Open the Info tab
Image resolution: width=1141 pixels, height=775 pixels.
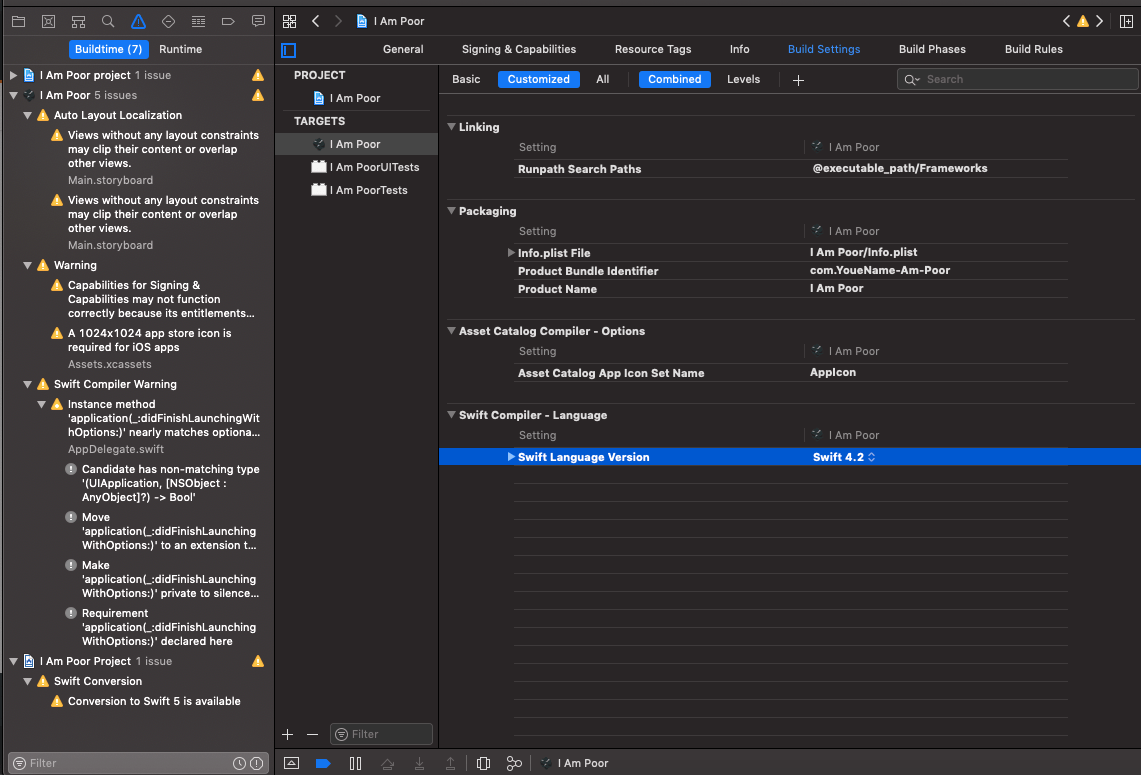739,49
